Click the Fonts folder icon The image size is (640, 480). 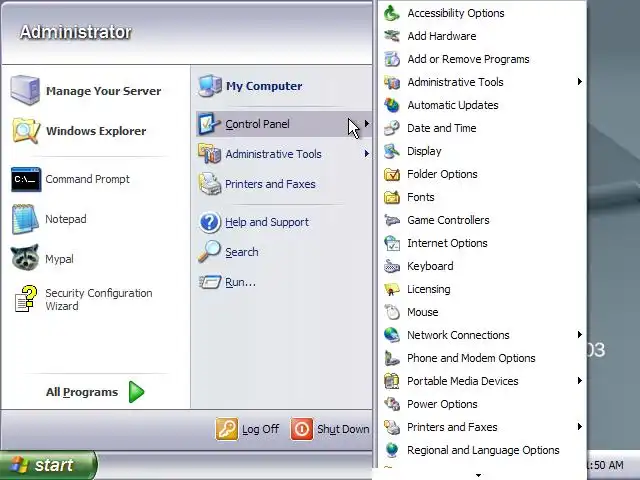(x=392, y=197)
